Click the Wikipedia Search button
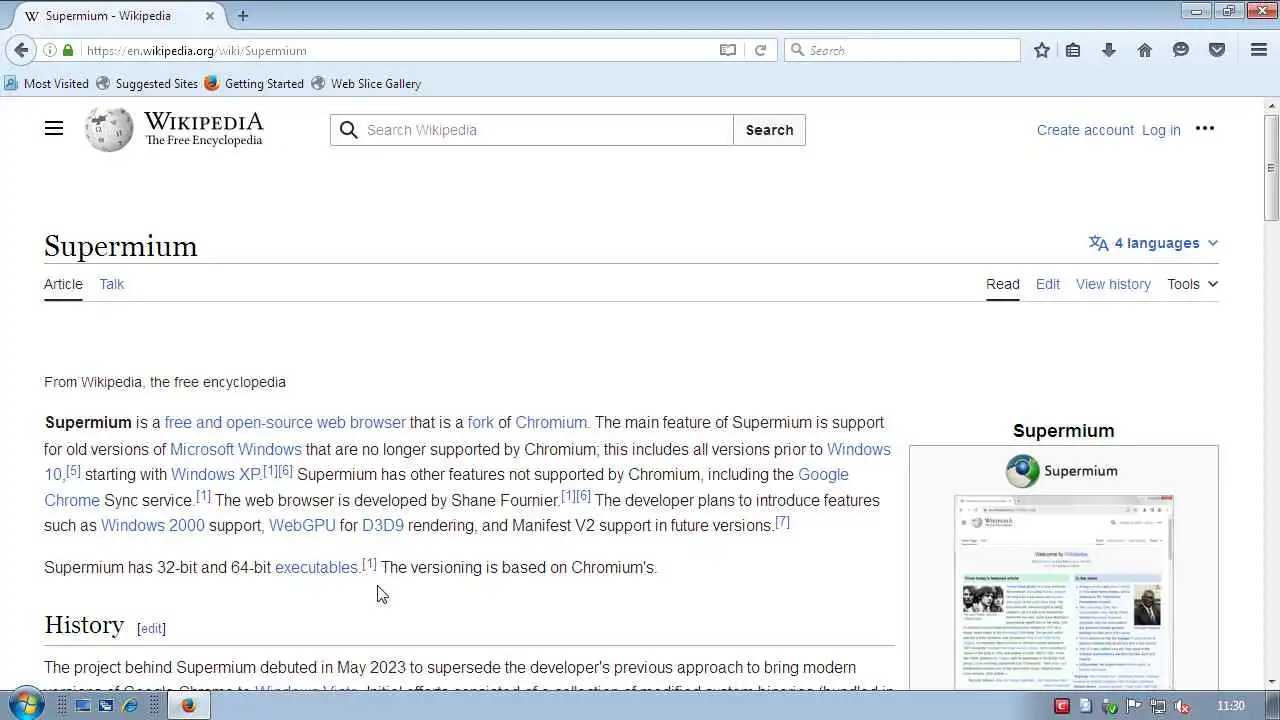Screen dimensions: 1280x720 769,130
